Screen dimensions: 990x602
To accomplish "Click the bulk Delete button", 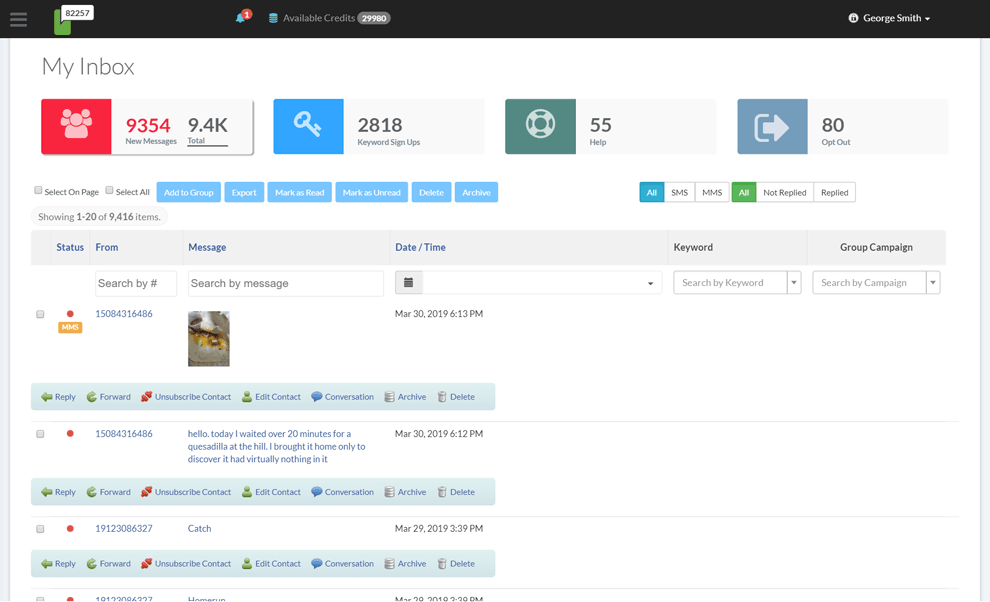I will (431, 193).
